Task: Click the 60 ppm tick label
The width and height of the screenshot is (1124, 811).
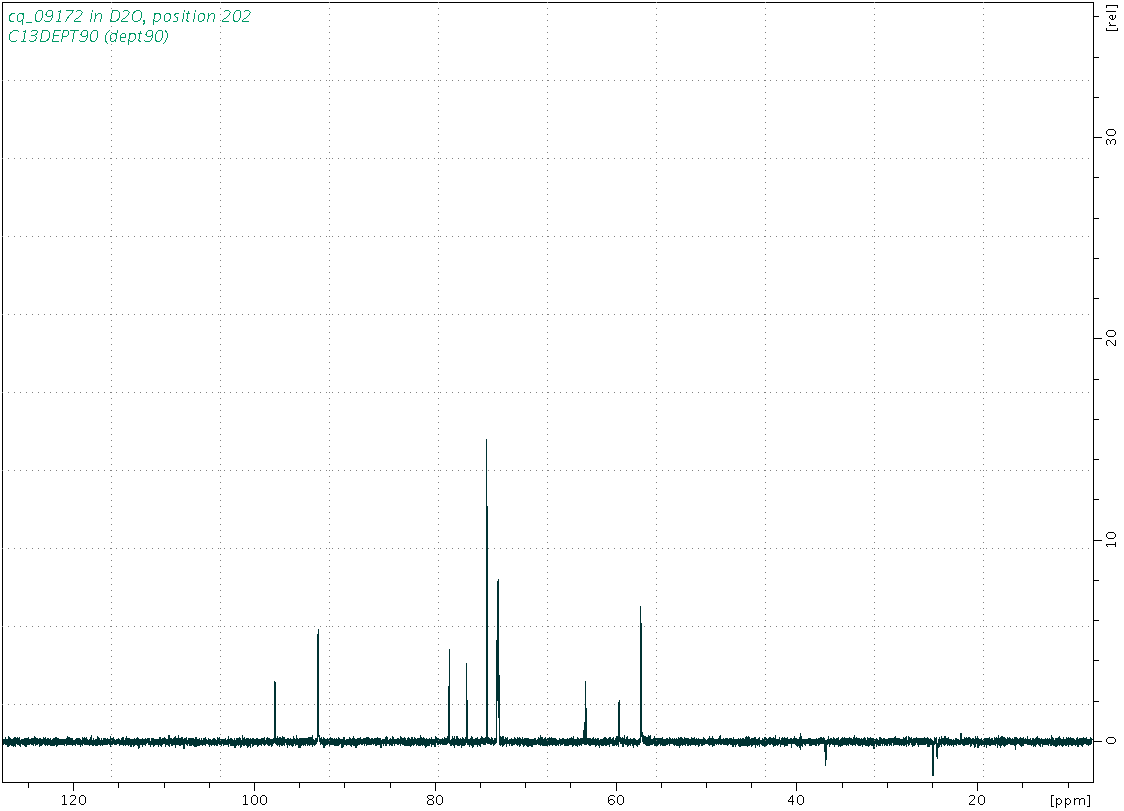Action: 616,800
